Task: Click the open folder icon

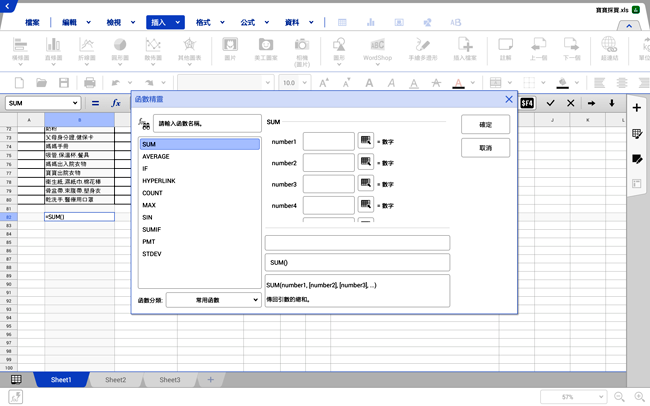Action: (x=41, y=83)
